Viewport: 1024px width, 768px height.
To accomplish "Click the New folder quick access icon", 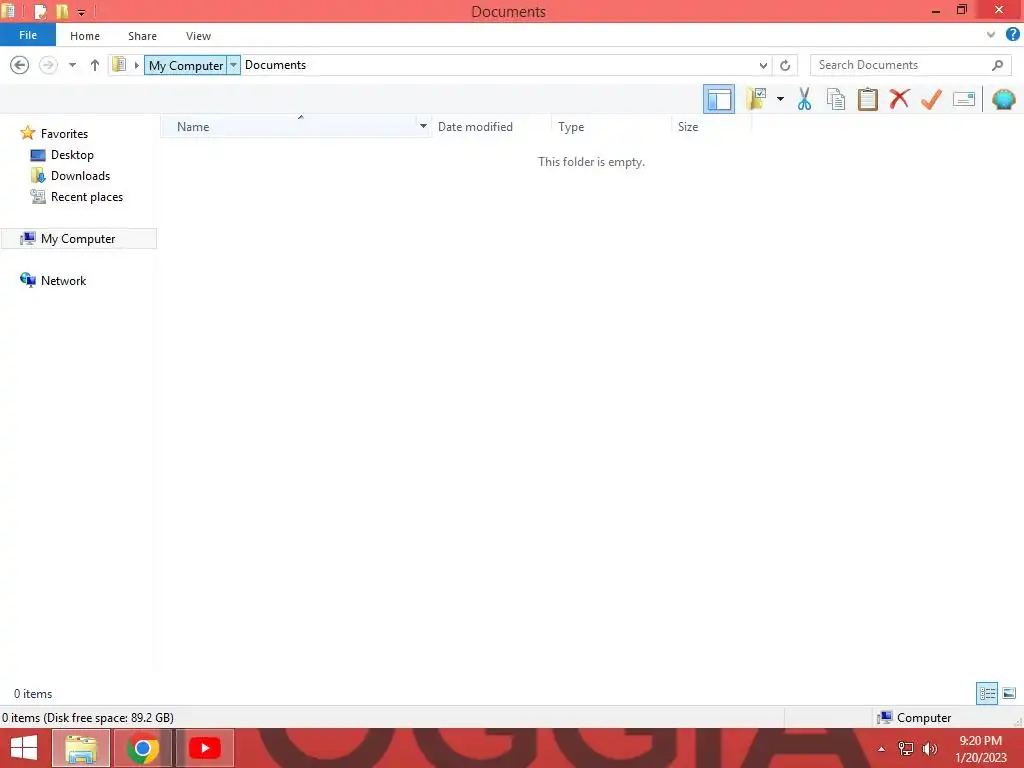I will (x=62, y=11).
